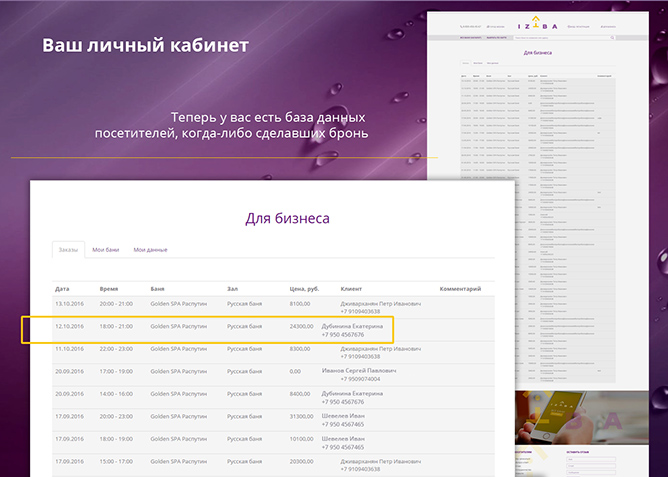Click the Цена, руб. column header
668x477 pixels.
pos(304,289)
